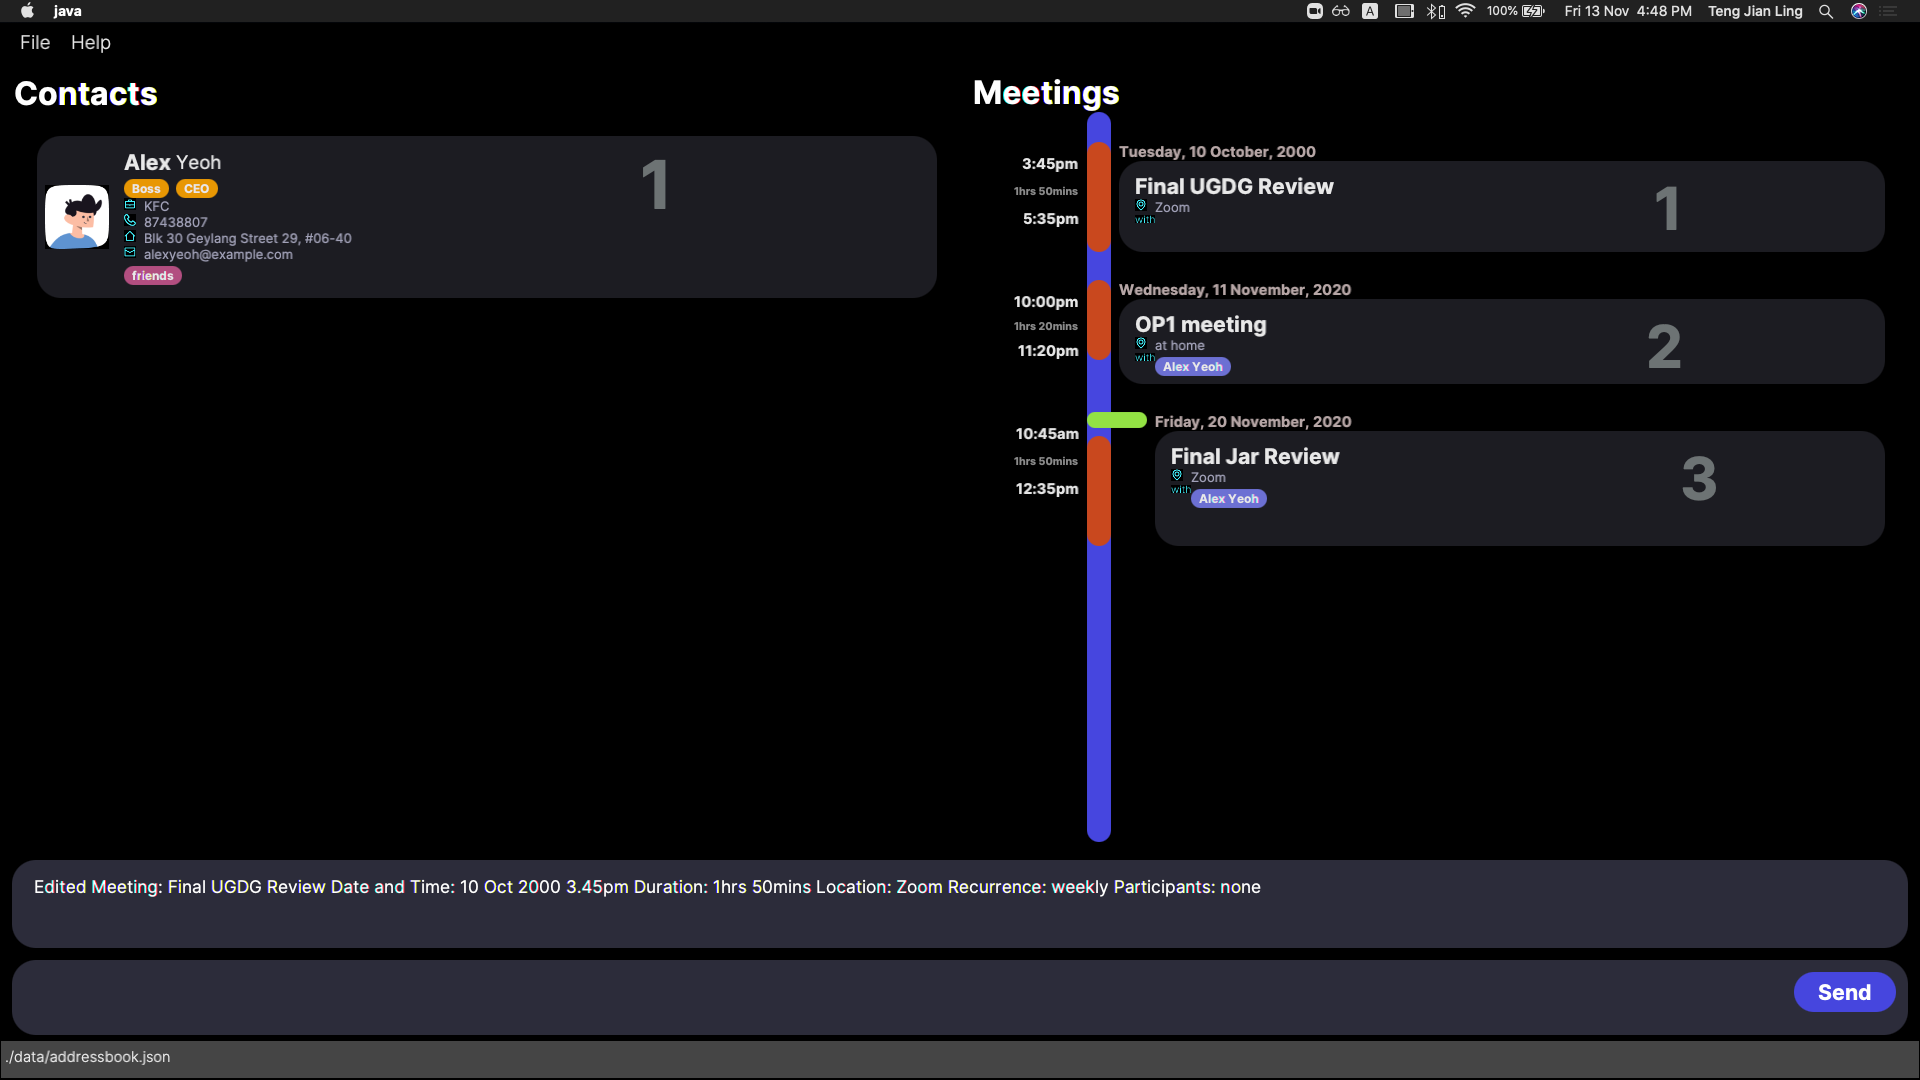Click location pin icon in Final Jar Review

click(x=1177, y=476)
